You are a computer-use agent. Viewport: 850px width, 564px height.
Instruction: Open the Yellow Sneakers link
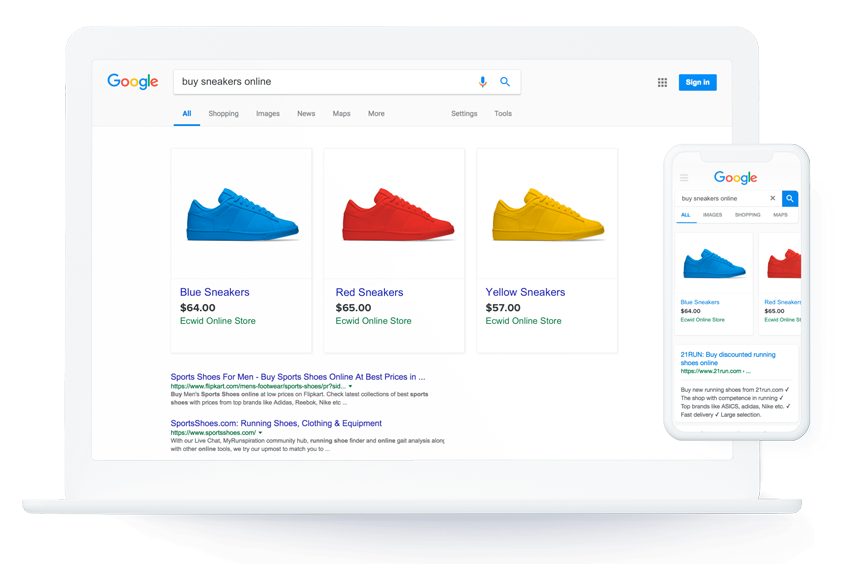tap(525, 292)
